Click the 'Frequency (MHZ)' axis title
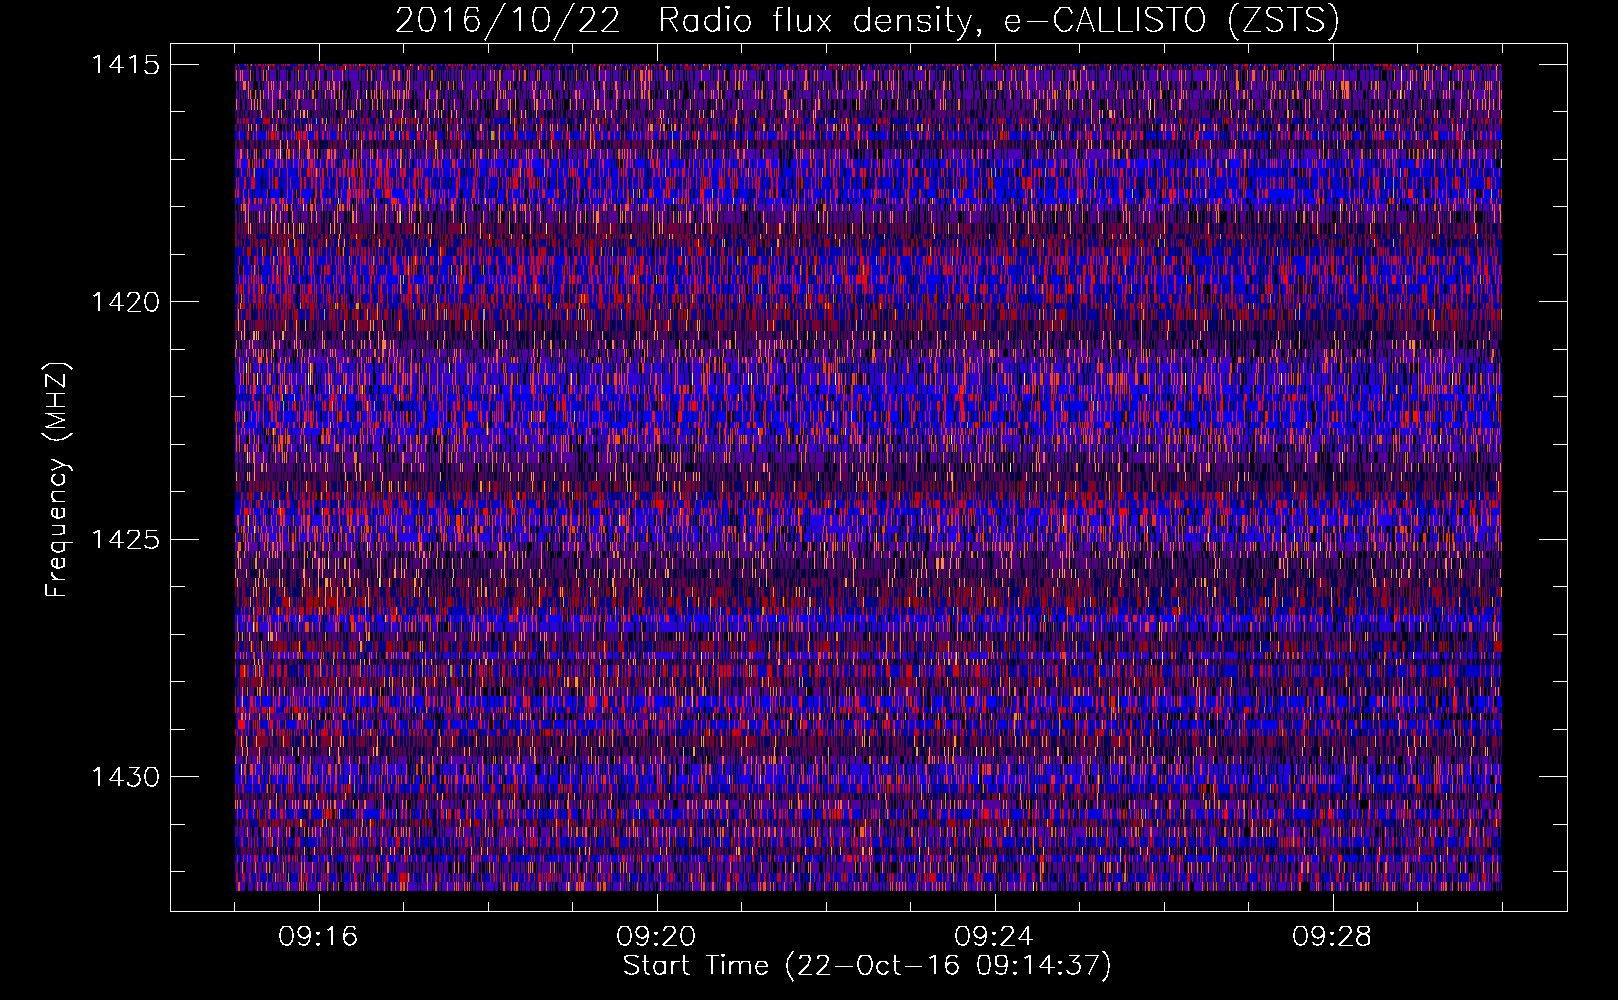 57,480
